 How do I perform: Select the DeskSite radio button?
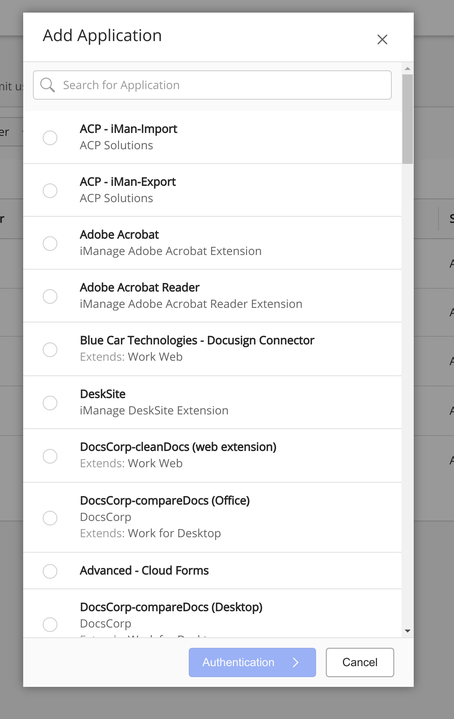pyautogui.click(x=50, y=403)
